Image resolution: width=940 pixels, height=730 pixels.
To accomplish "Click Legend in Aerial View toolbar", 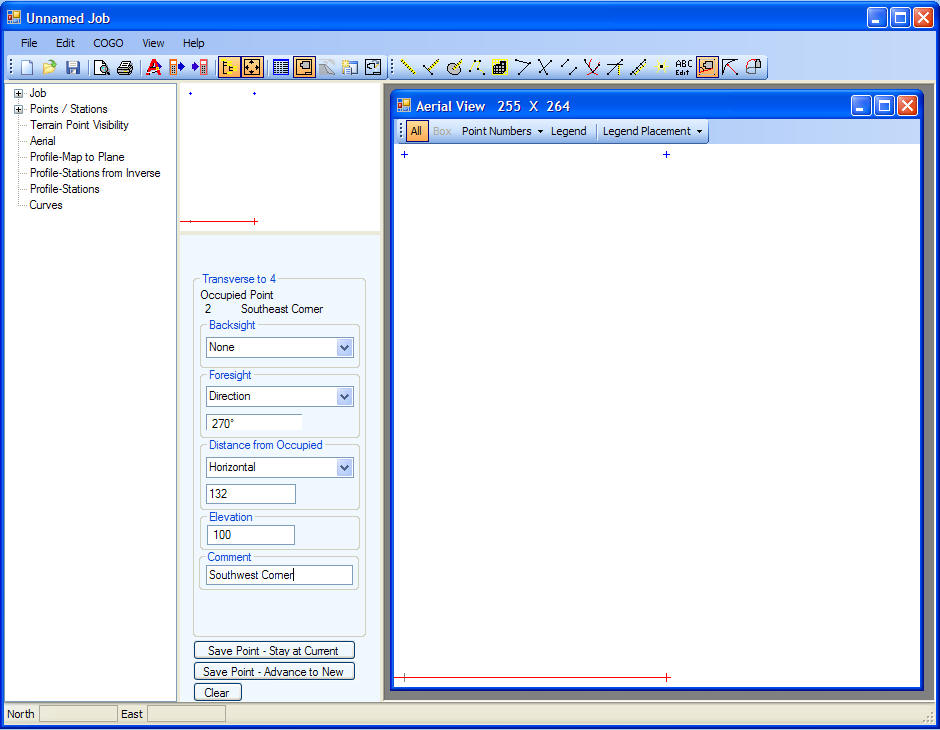I will [x=568, y=131].
